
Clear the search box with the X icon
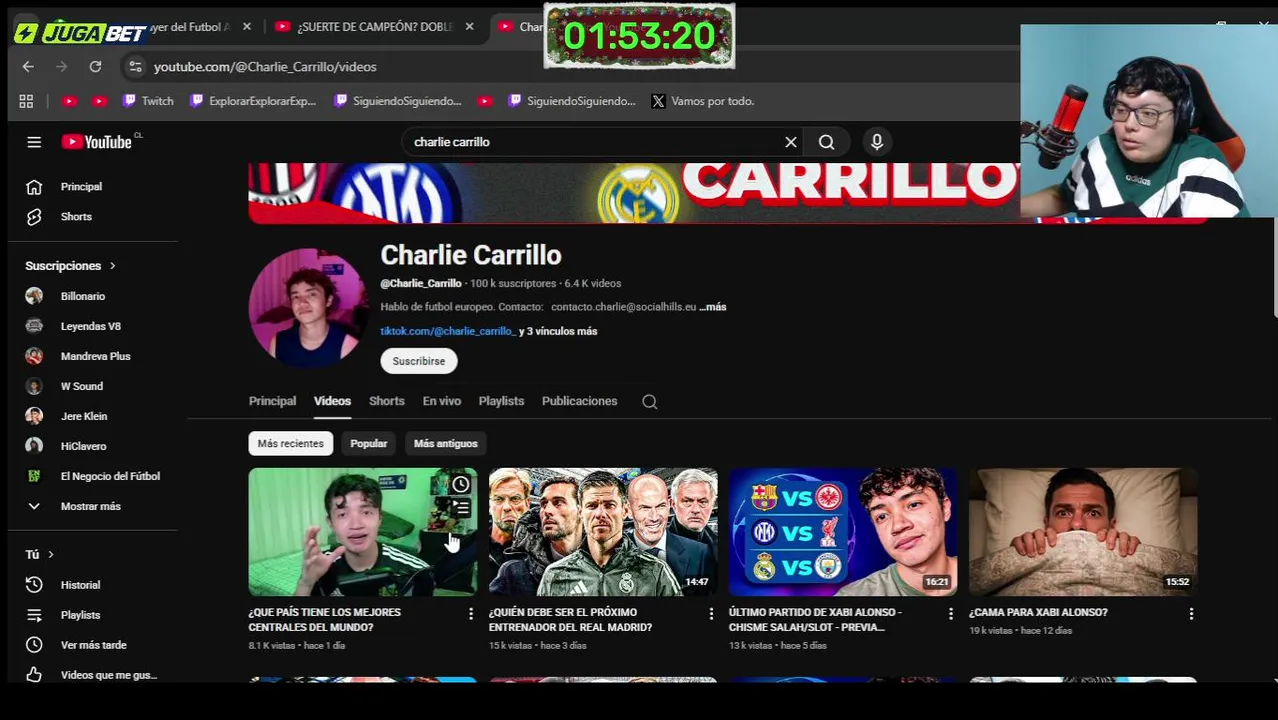[x=791, y=142]
